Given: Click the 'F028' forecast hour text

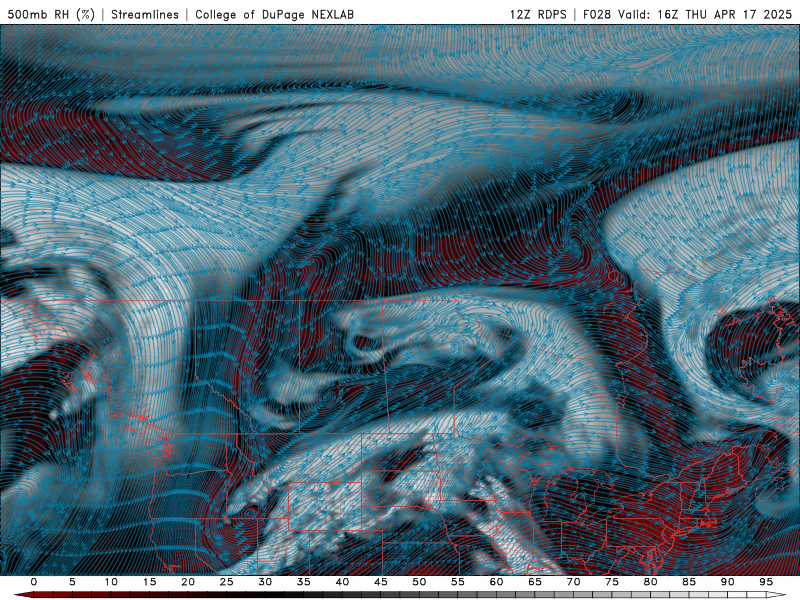Looking at the screenshot, I should [597, 14].
